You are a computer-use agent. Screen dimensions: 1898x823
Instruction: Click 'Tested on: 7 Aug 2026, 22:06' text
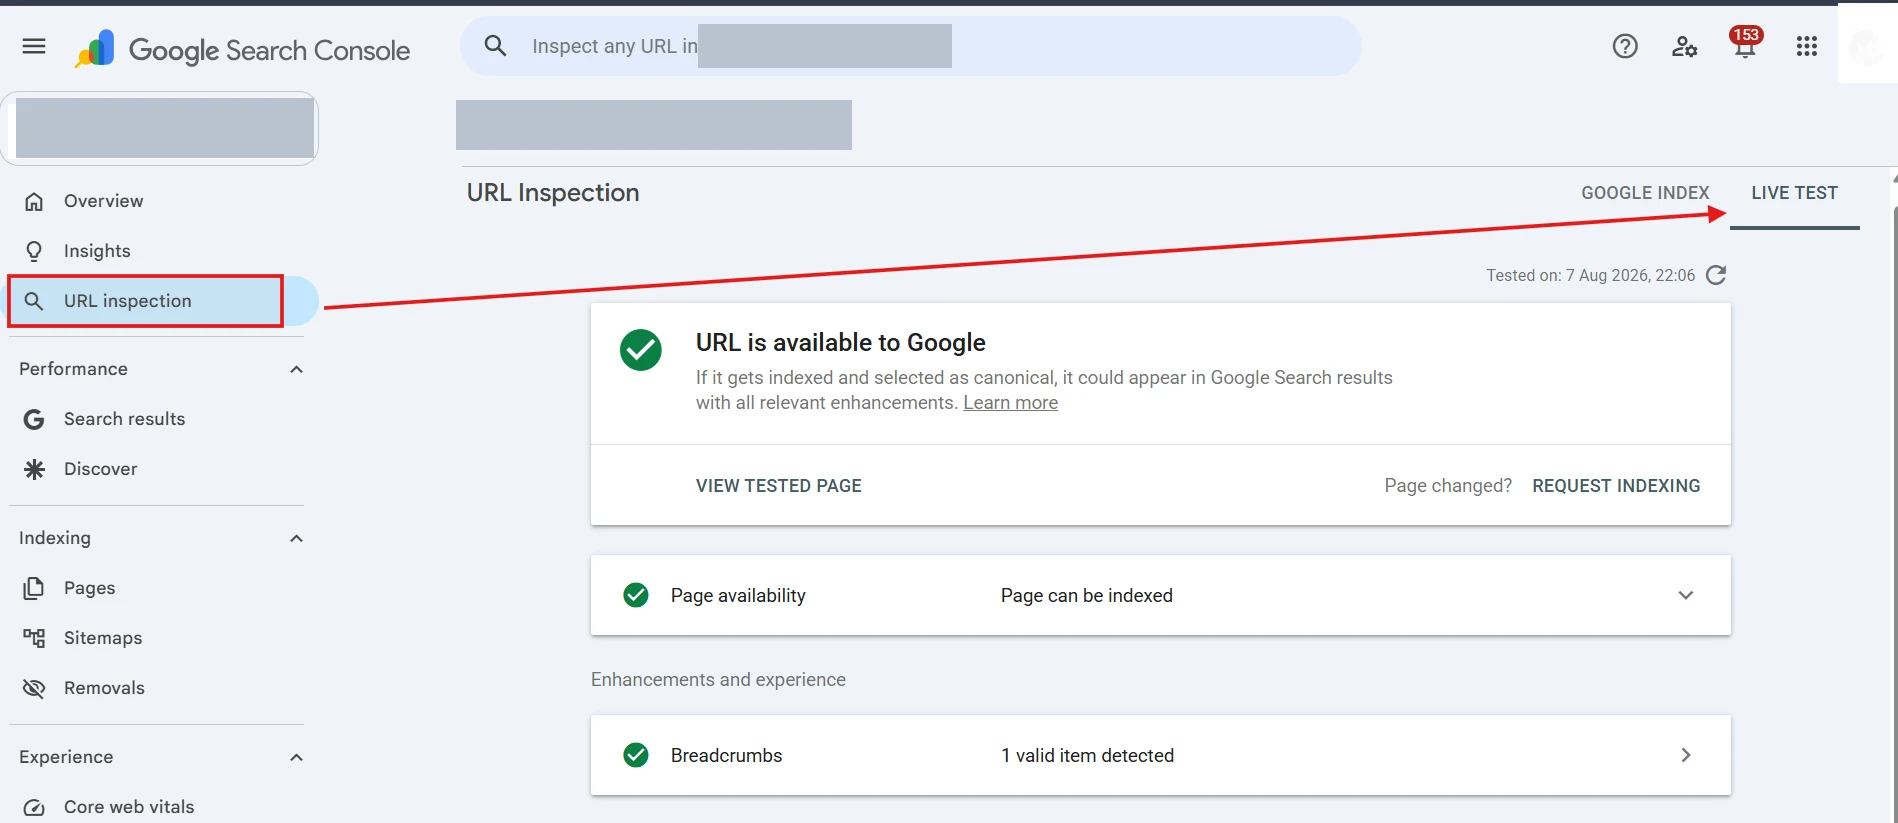point(1590,275)
